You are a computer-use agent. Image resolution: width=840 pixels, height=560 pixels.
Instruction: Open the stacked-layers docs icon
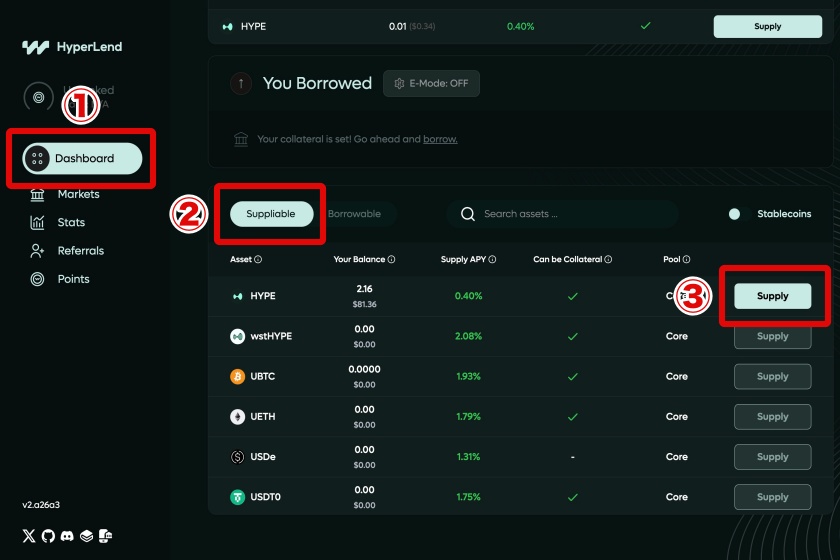[86, 536]
